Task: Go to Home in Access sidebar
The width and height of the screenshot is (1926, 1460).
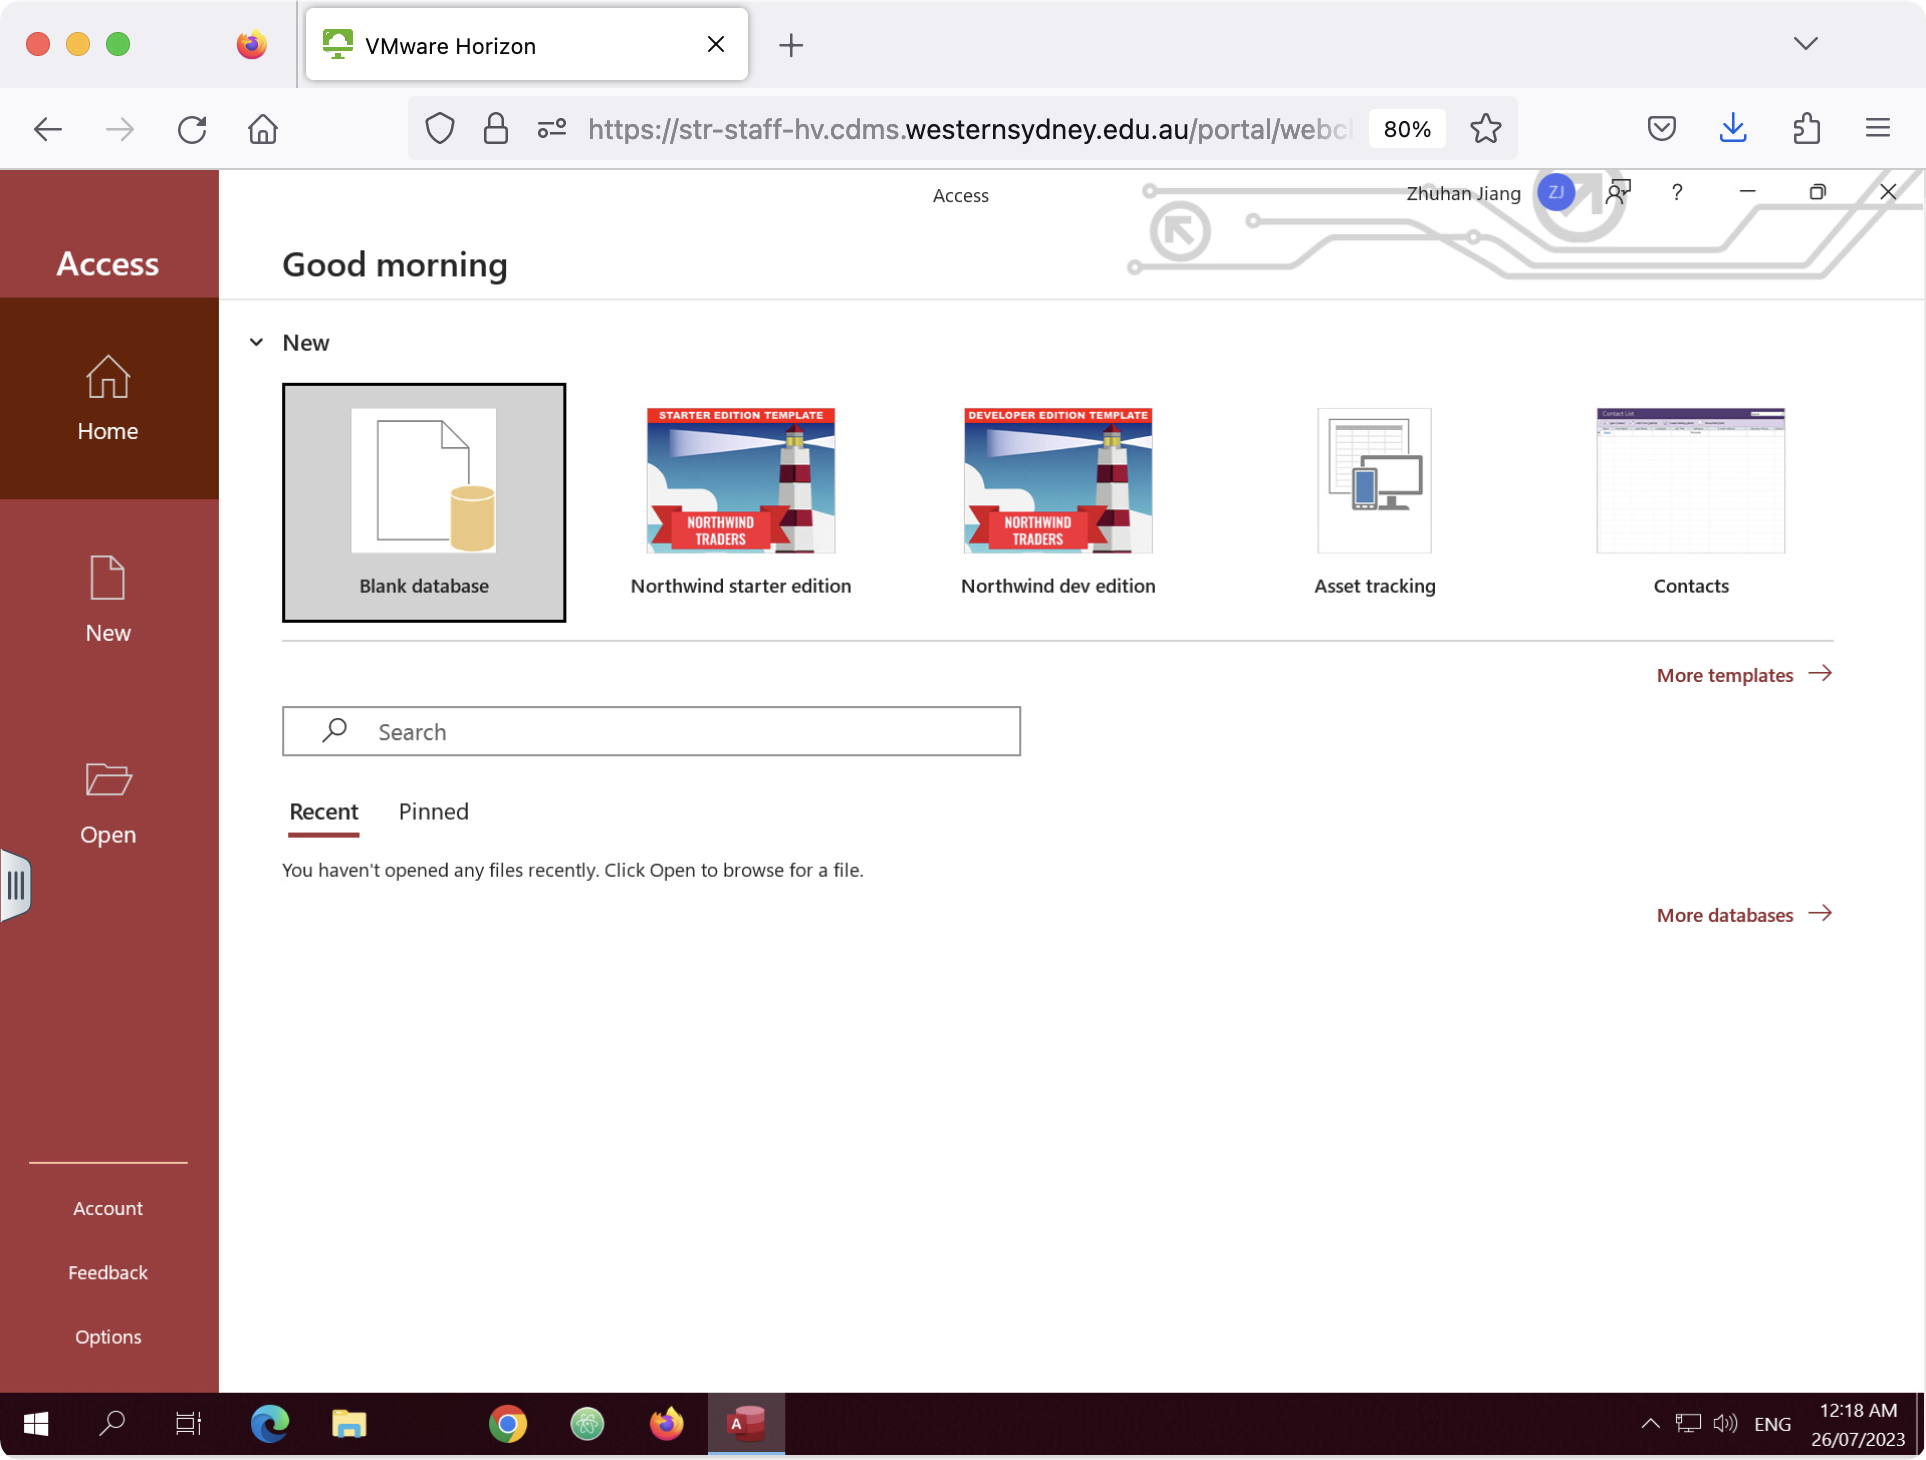Action: pos(108,398)
